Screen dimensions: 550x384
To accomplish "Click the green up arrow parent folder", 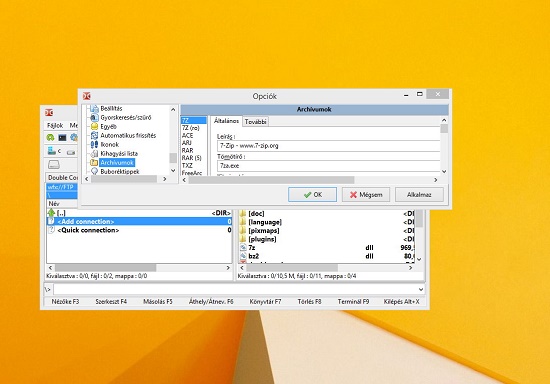I will coord(52,213).
